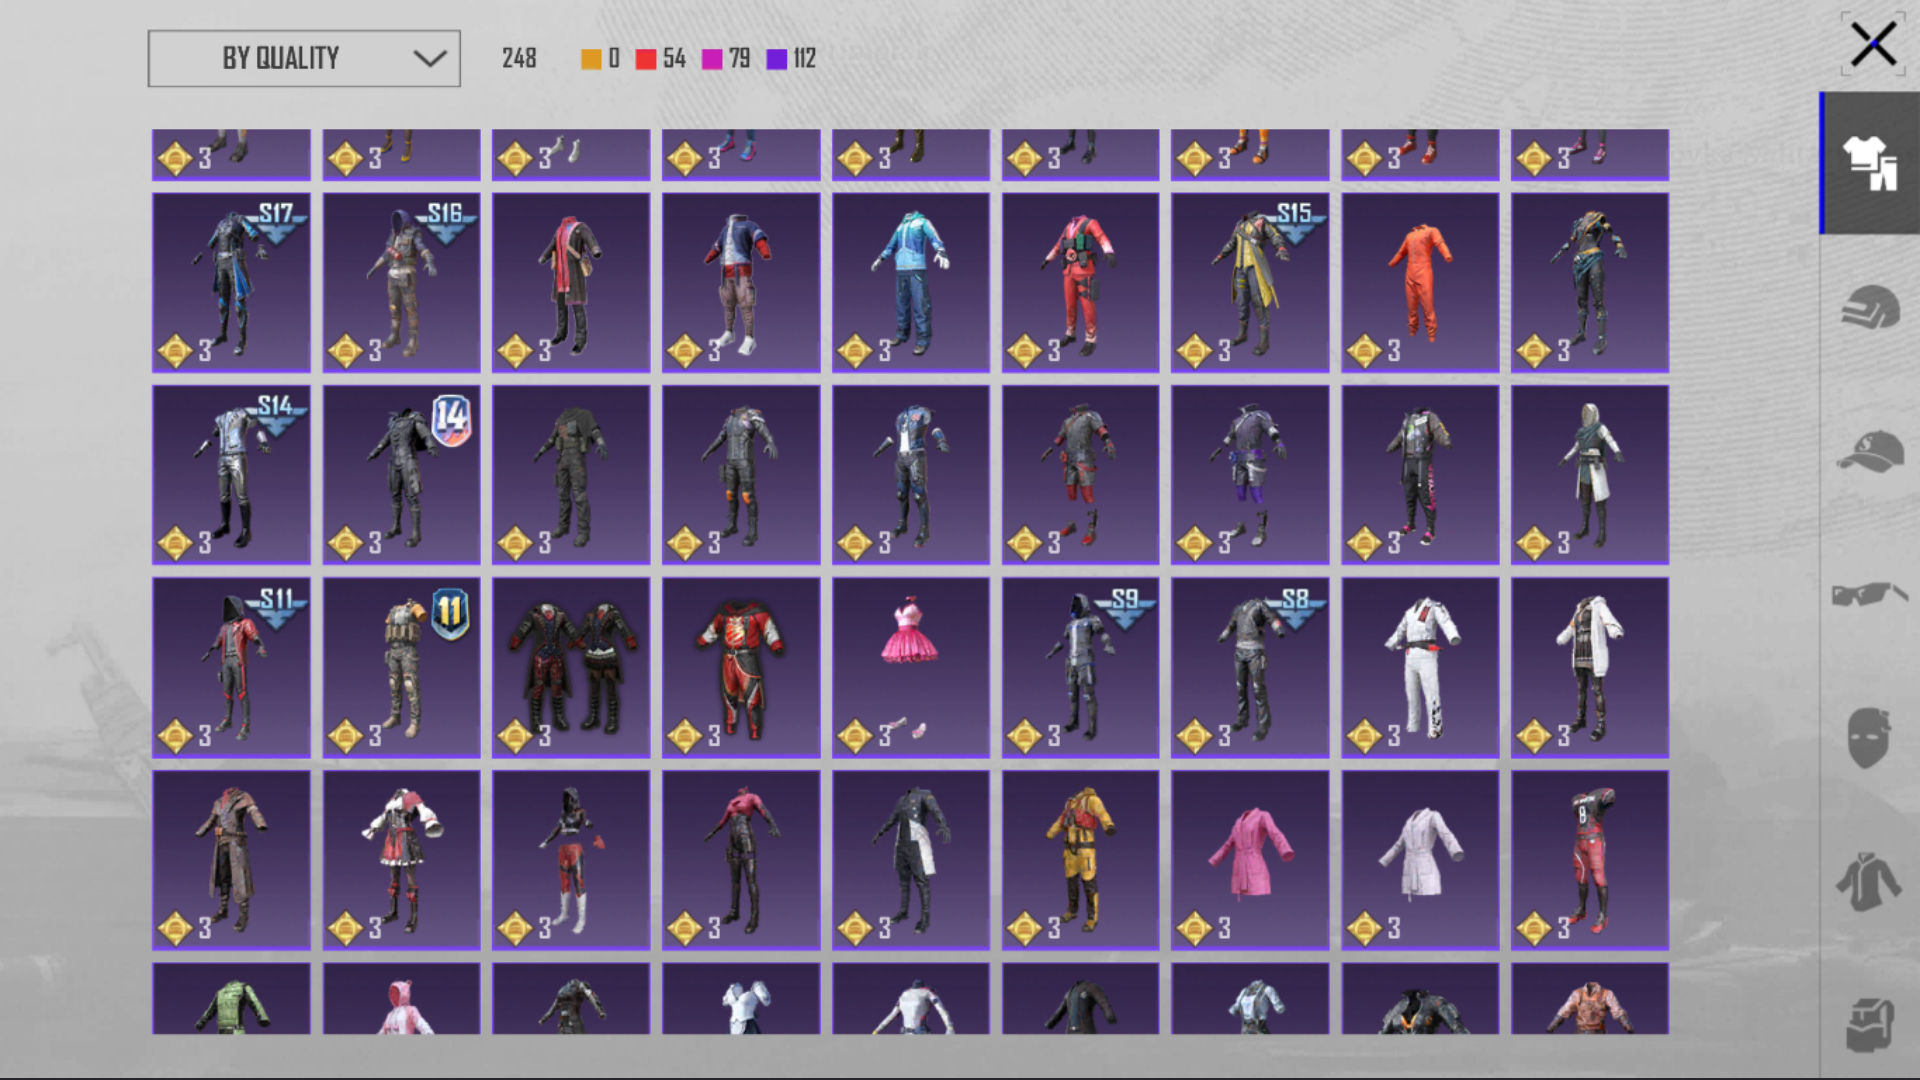Open the helmet category in the sidebar
This screenshot has width=1920, height=1080.
[1869, 307]
